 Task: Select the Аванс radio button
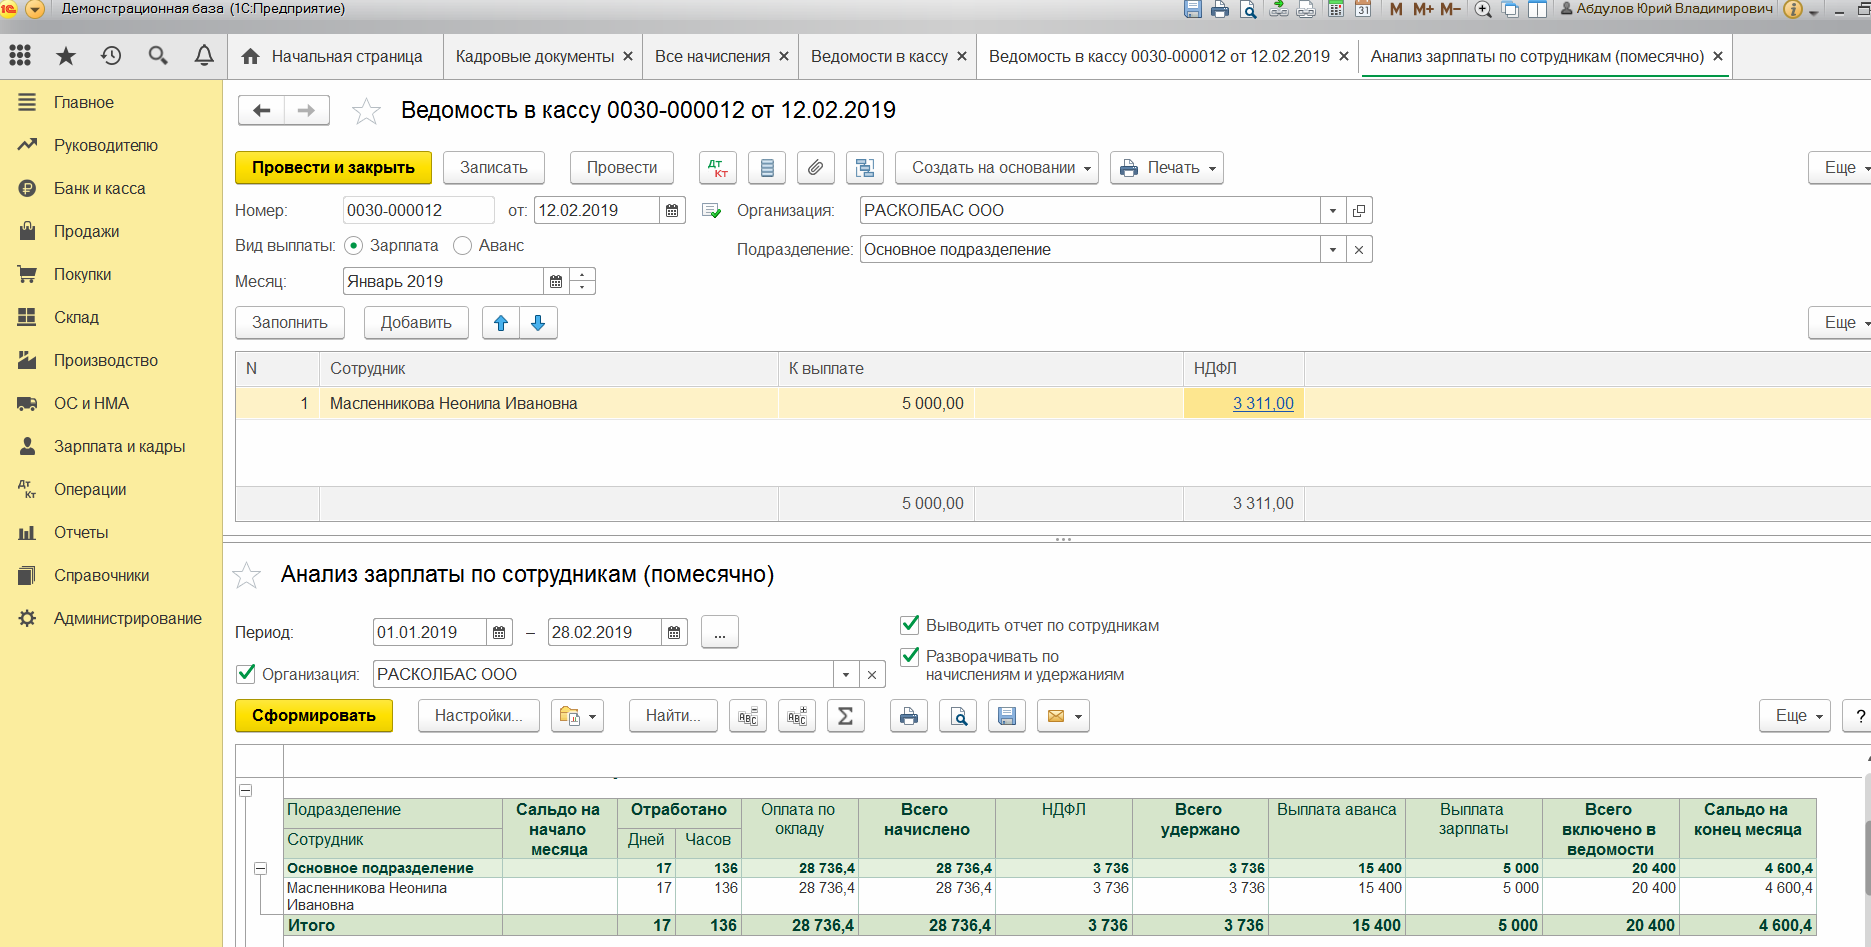[x=462, y=246]
